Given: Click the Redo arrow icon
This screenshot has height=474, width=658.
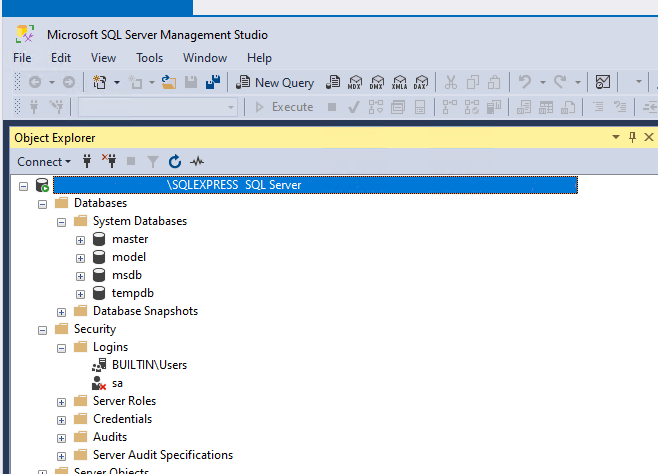Looking at the screenshot, I should (560, 82).
